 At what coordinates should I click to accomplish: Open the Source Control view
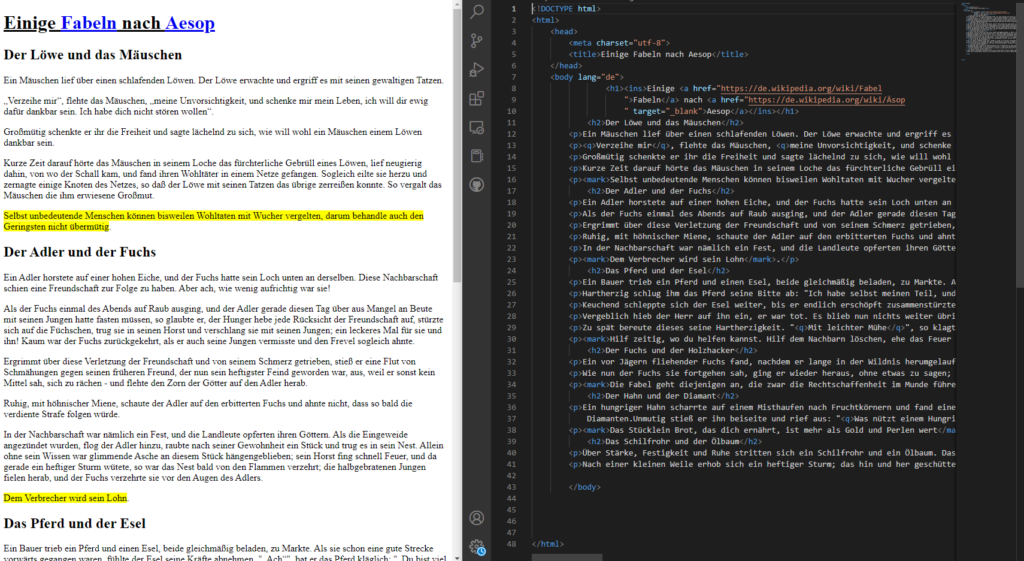[477, 41]
